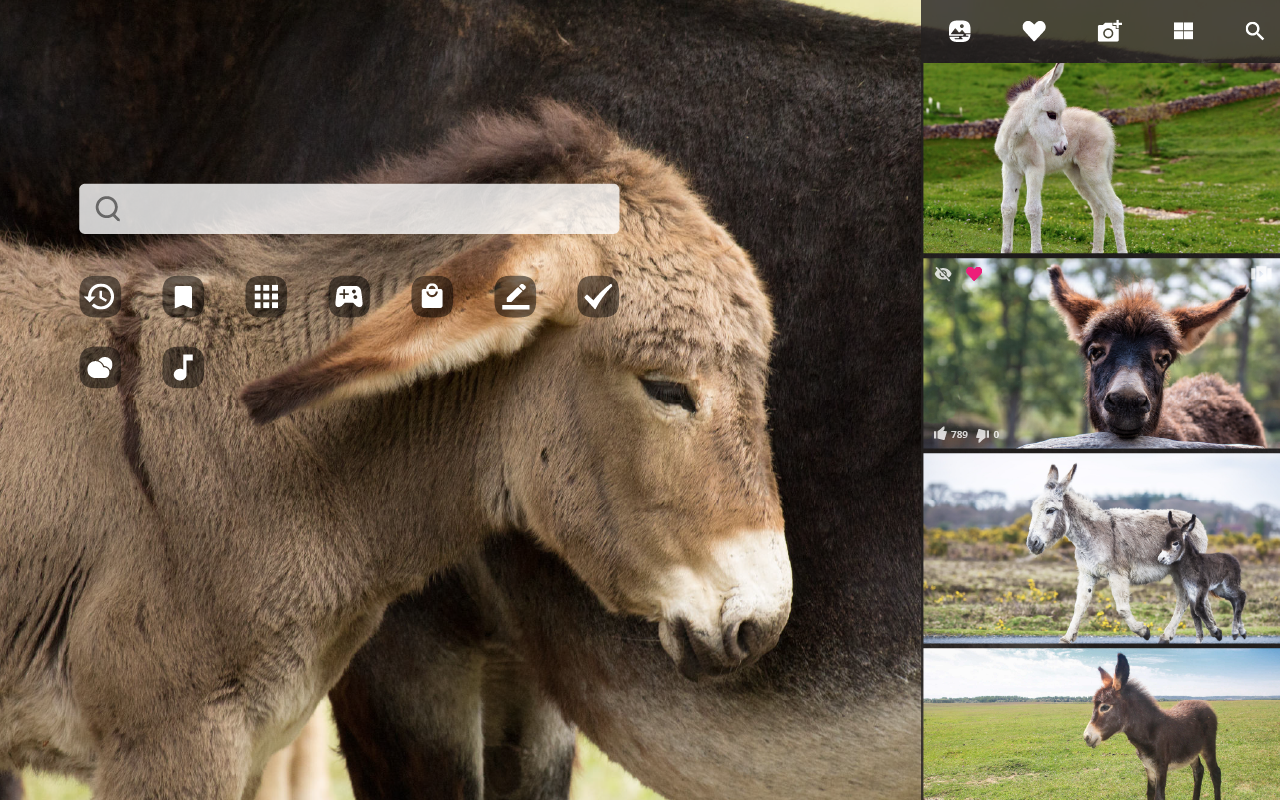Open the bookmarks shortcut
Viewport: 1280px width, 800px height.
point(183,296)
